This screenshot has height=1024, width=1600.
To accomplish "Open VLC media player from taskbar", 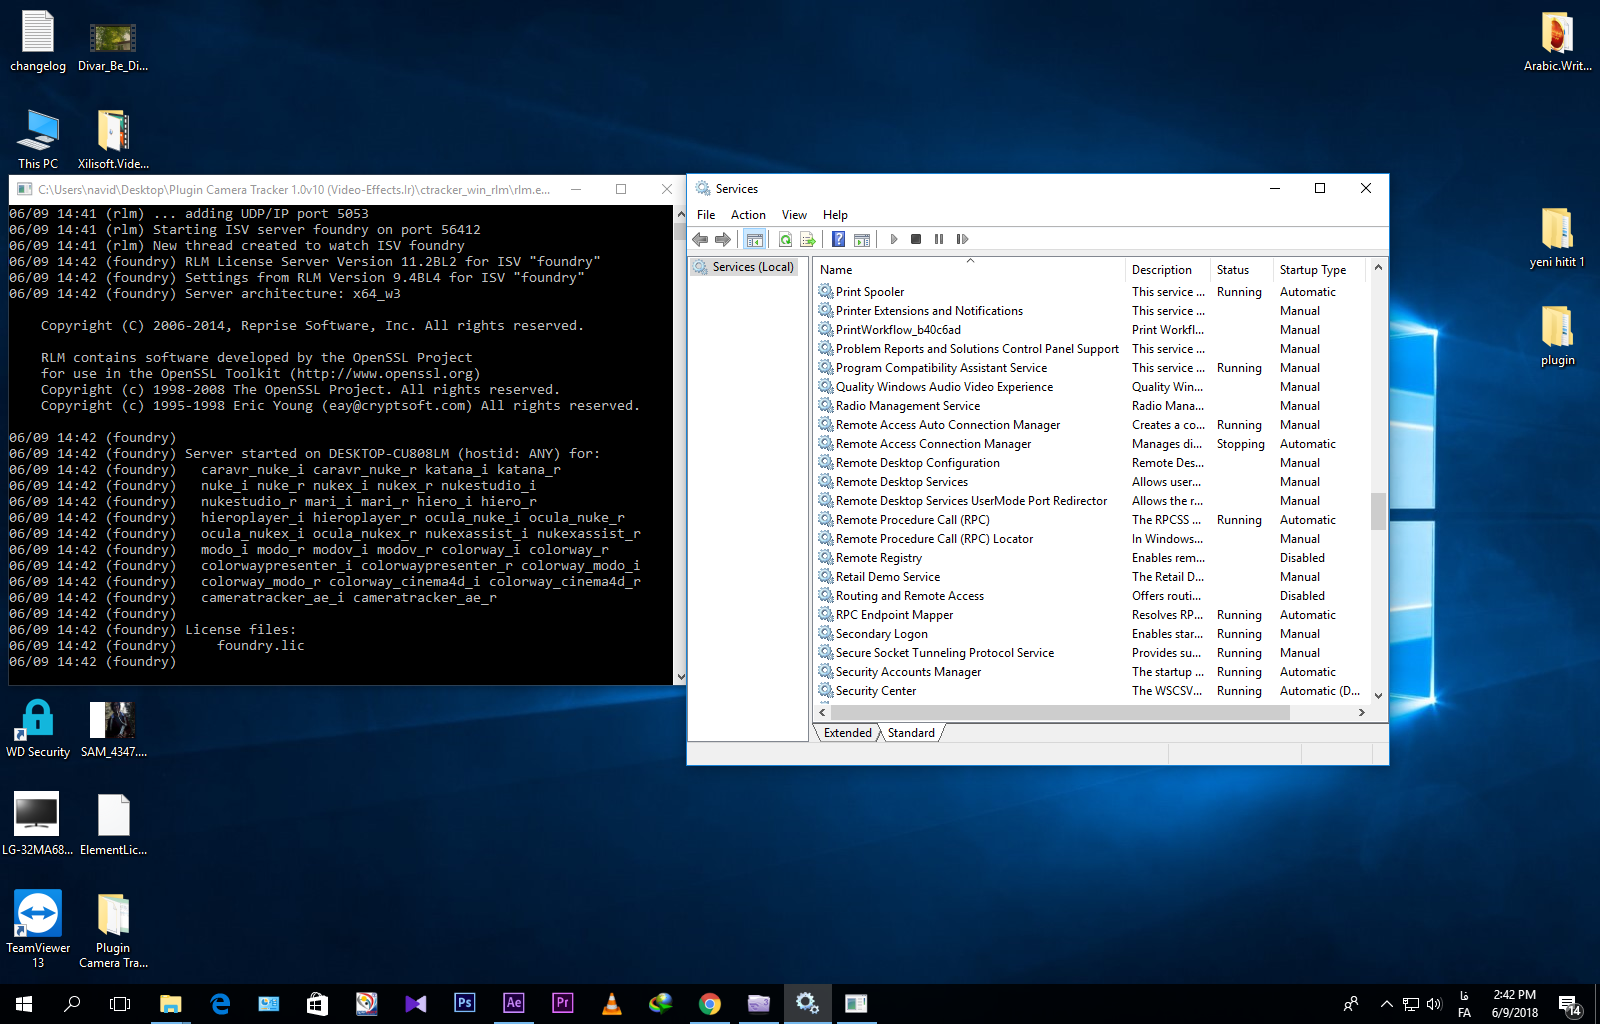I will tap(612, 1004).
